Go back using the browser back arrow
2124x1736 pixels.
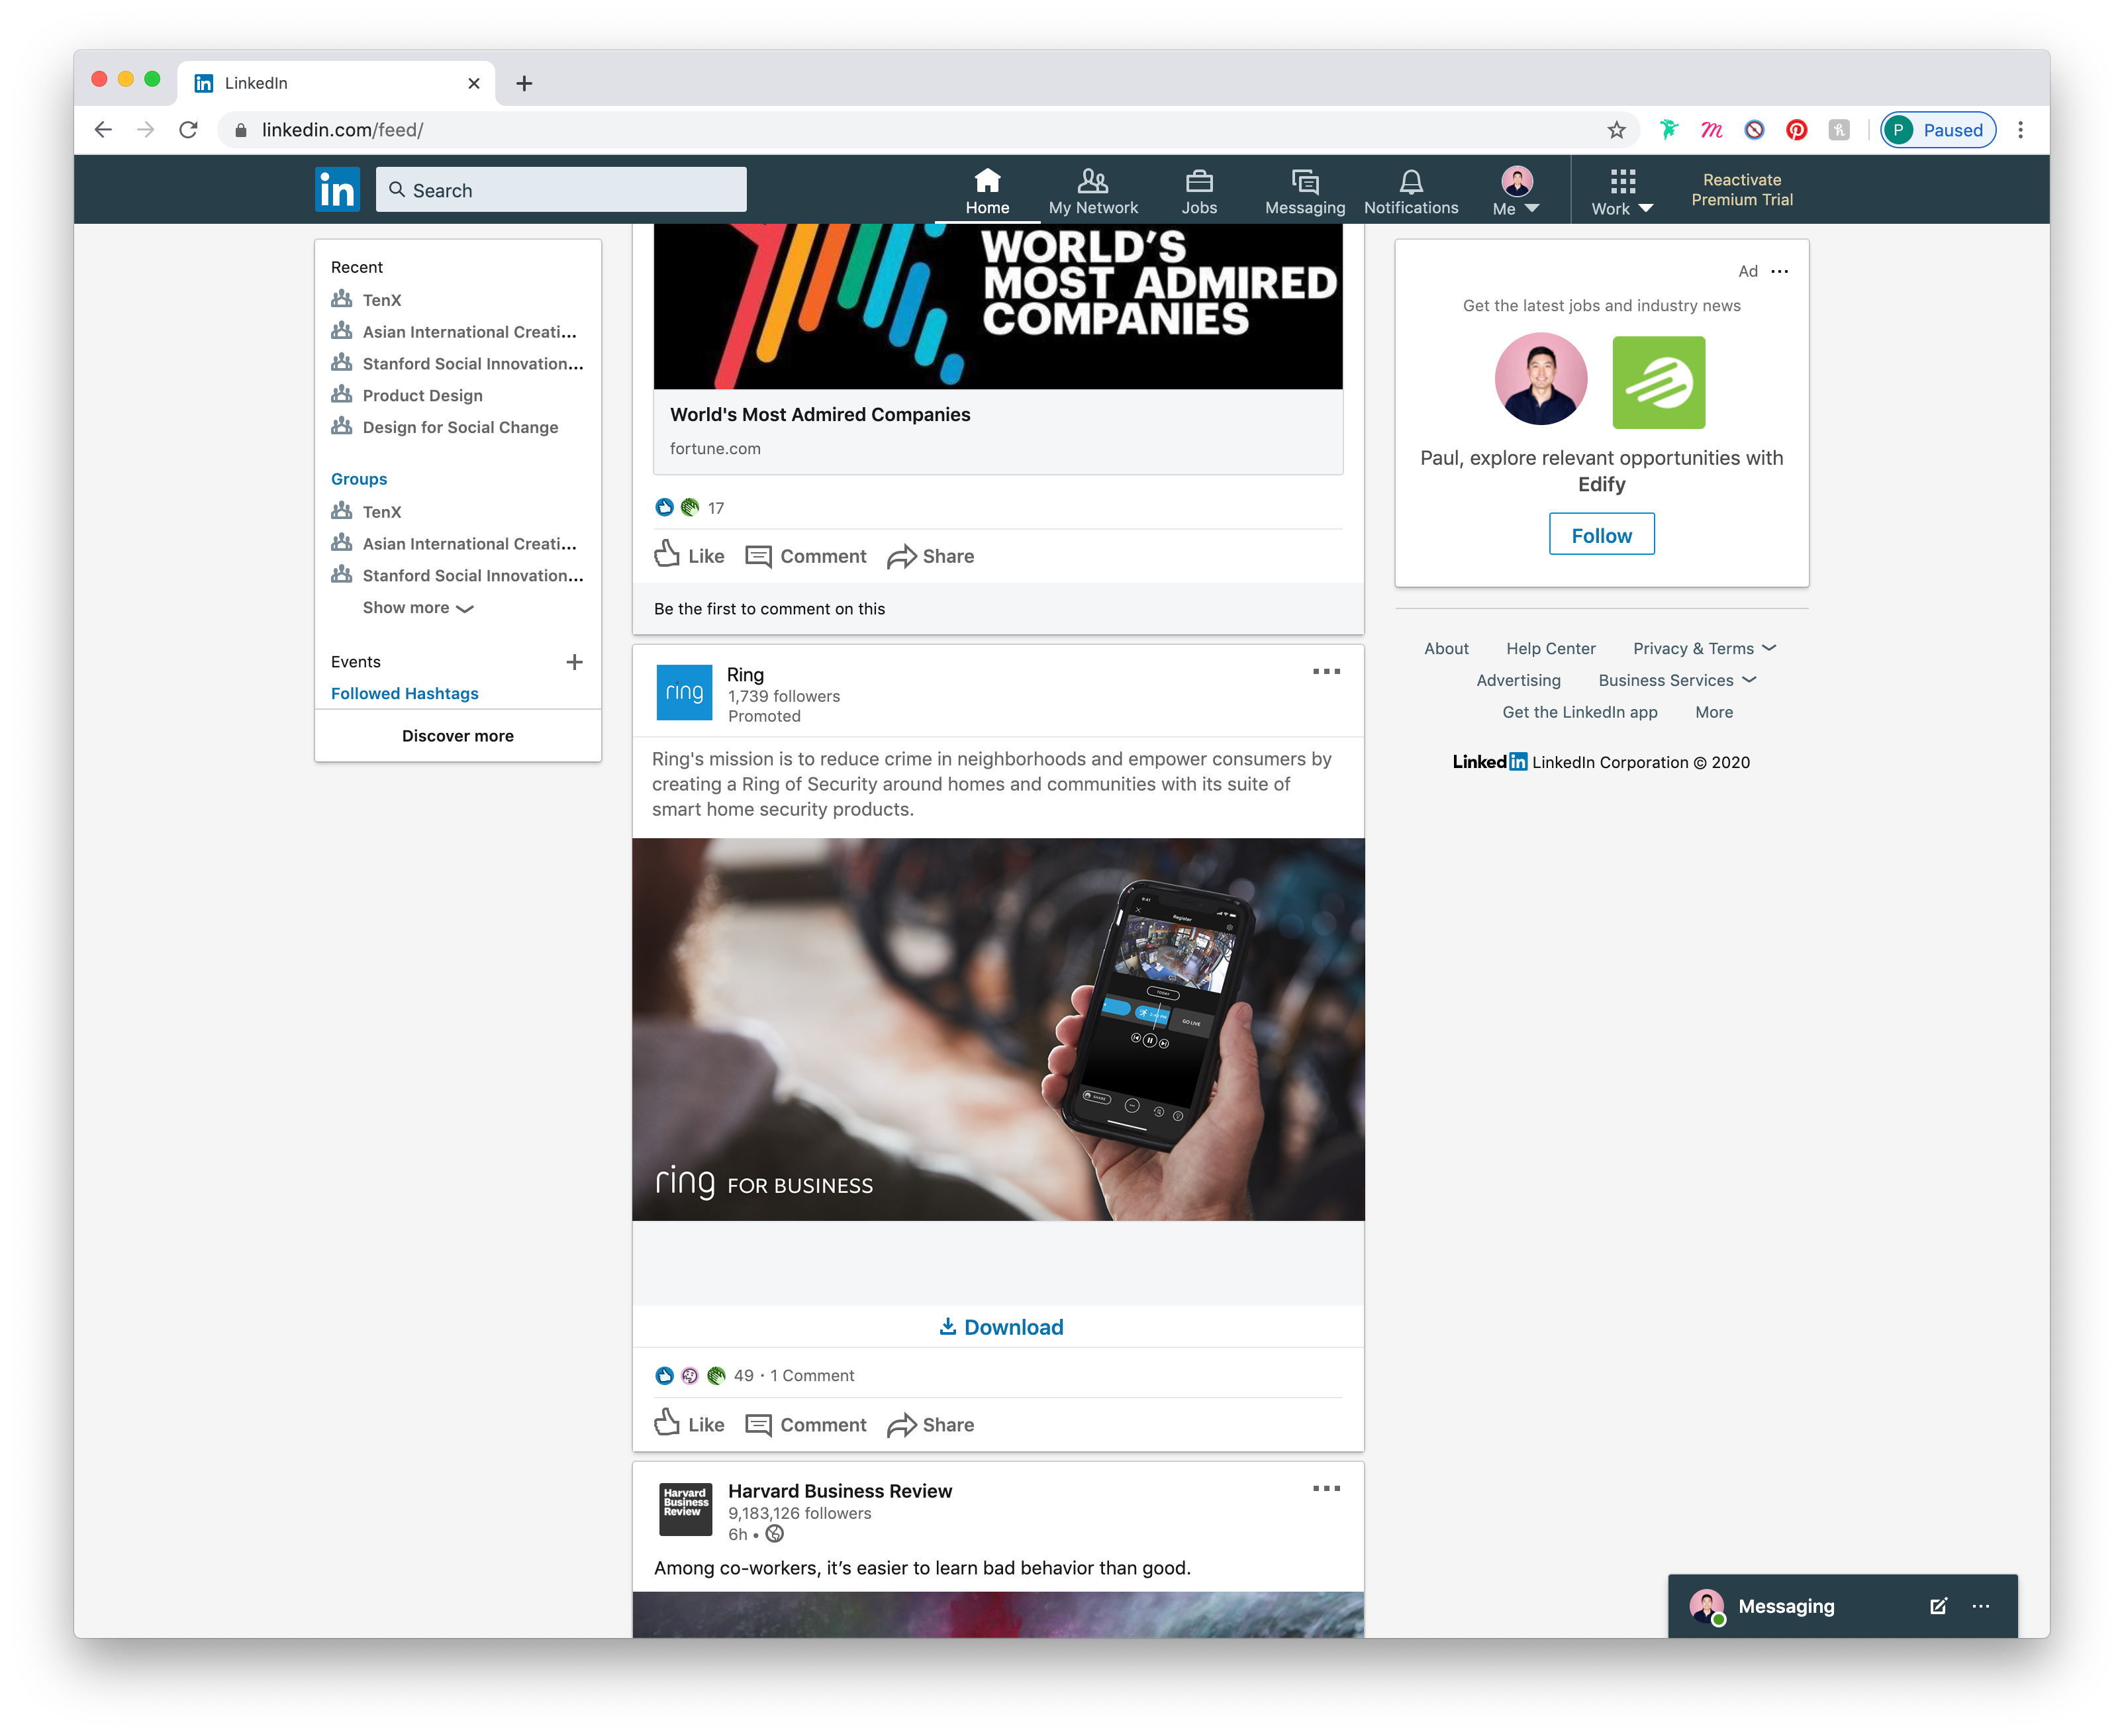tap(103, 130)
